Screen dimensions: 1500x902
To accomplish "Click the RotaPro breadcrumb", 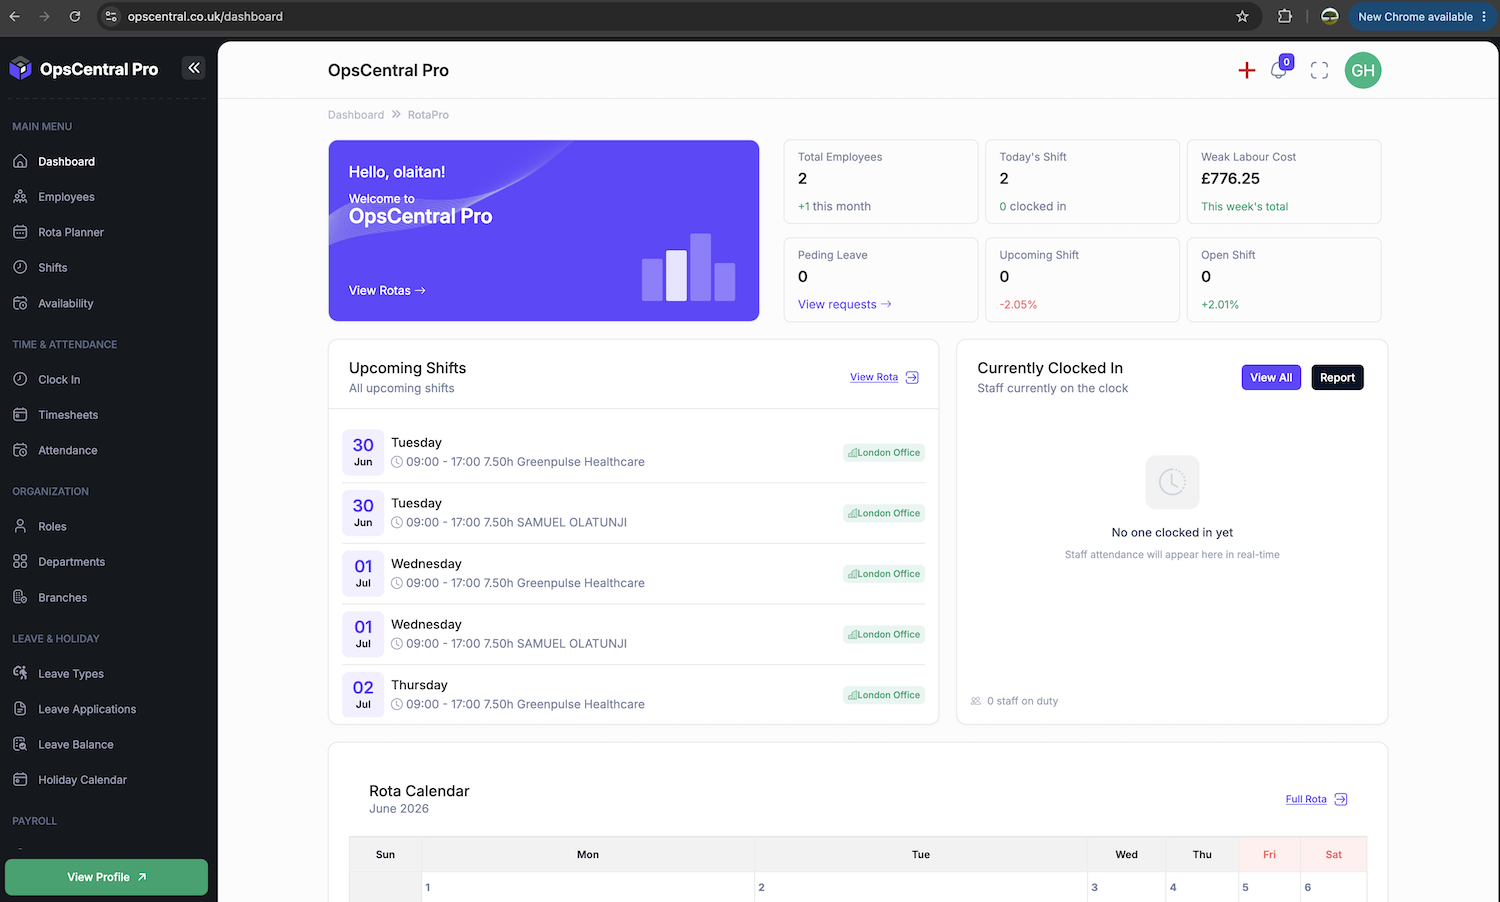I will click(428, 115).
